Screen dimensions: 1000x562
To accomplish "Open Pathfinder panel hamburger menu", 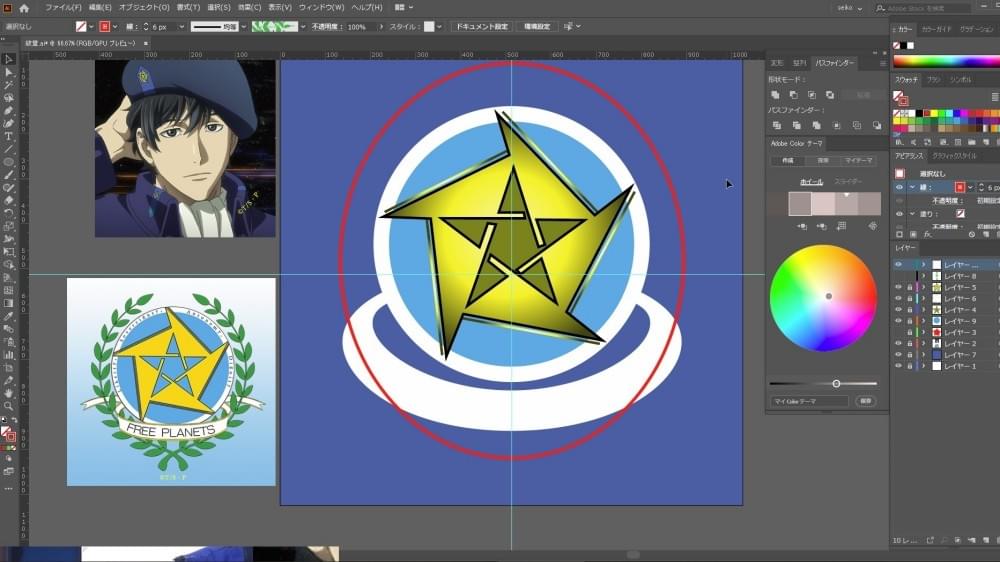I will pos(883,63).
